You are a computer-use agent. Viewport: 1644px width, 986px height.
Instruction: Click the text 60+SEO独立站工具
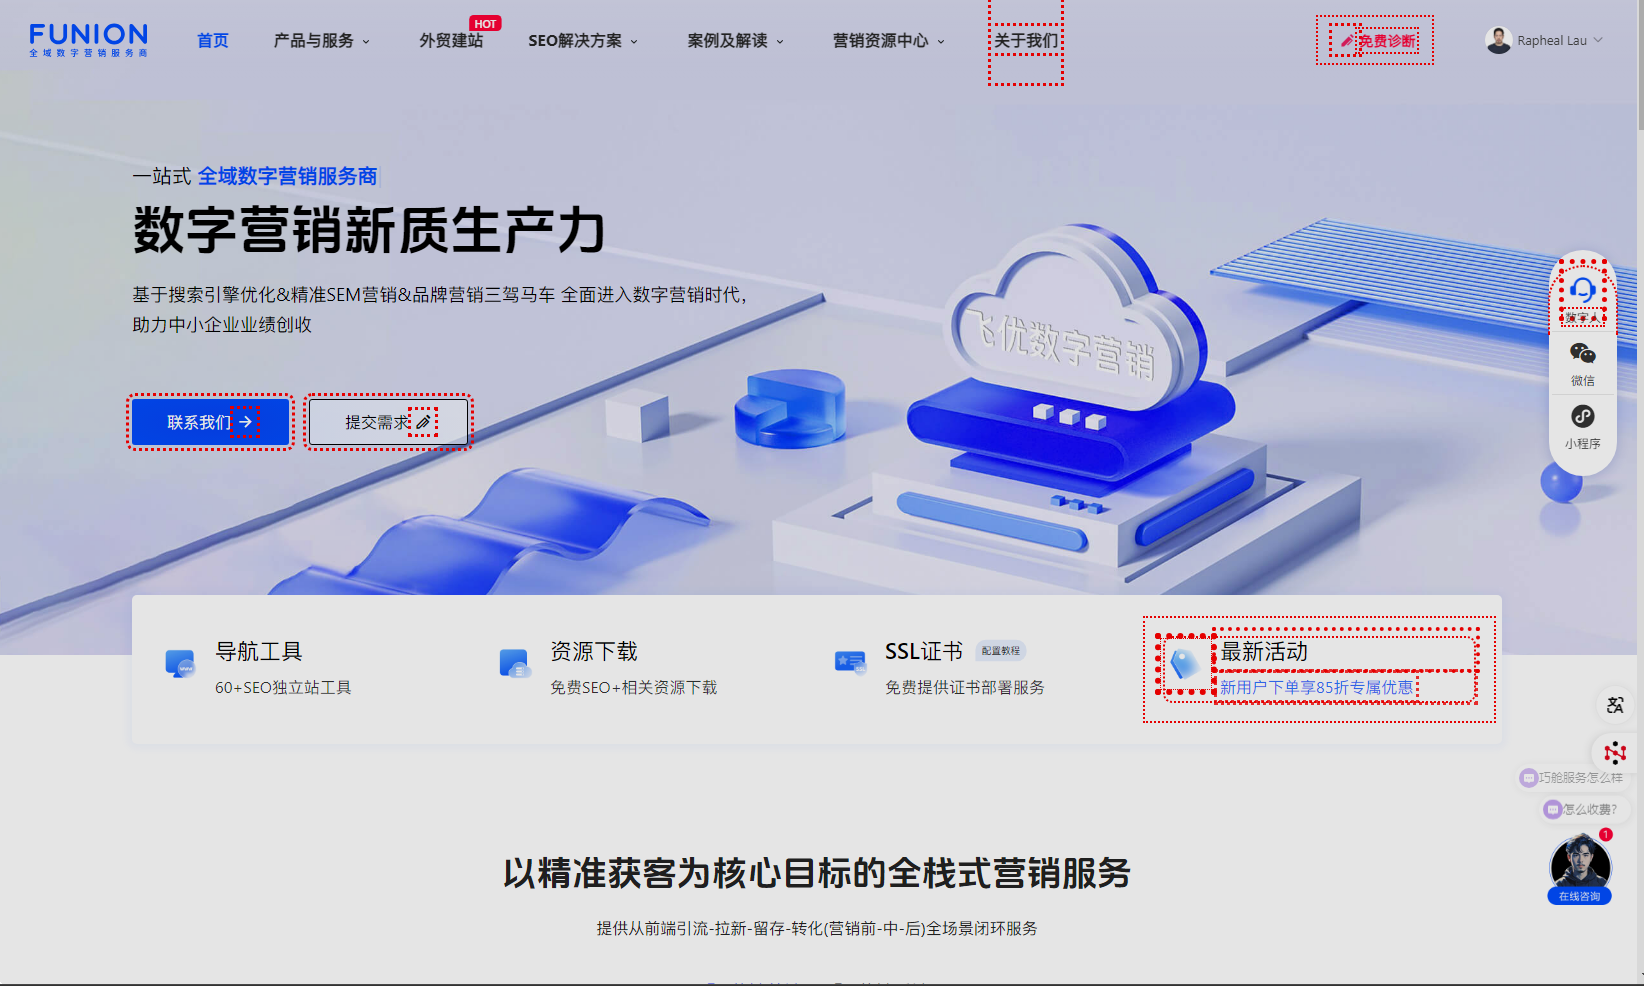coord(283,687)
